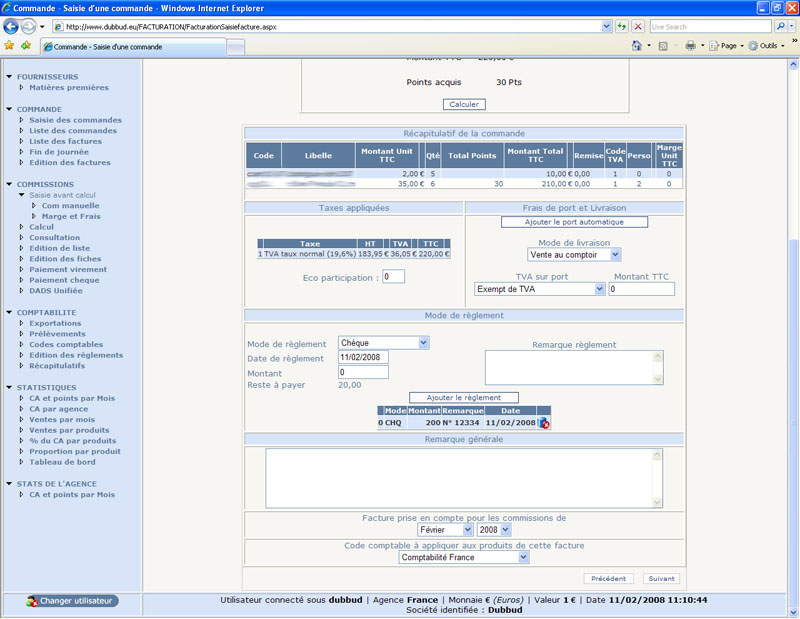The height and width of the screenshot is (619, 800).
Task: Click the Home icon in toolbar
Action: point(637,46)
